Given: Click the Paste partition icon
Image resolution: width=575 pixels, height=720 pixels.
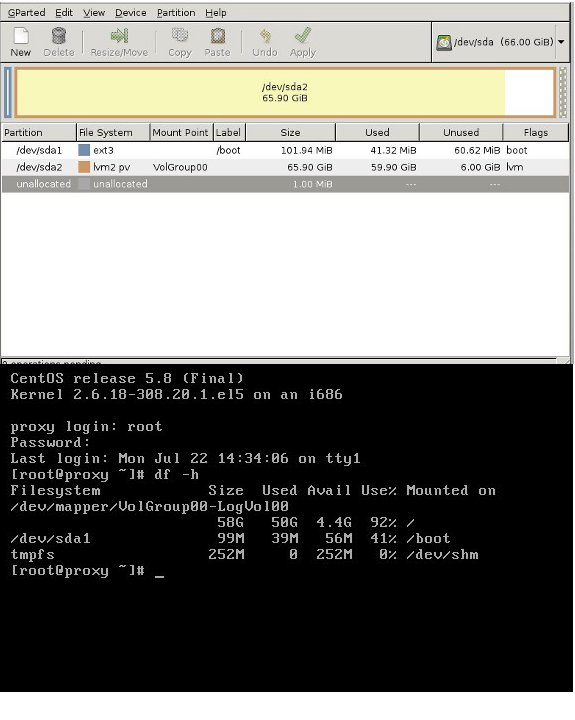Looking at the screenshot, I should pos(218,36).
